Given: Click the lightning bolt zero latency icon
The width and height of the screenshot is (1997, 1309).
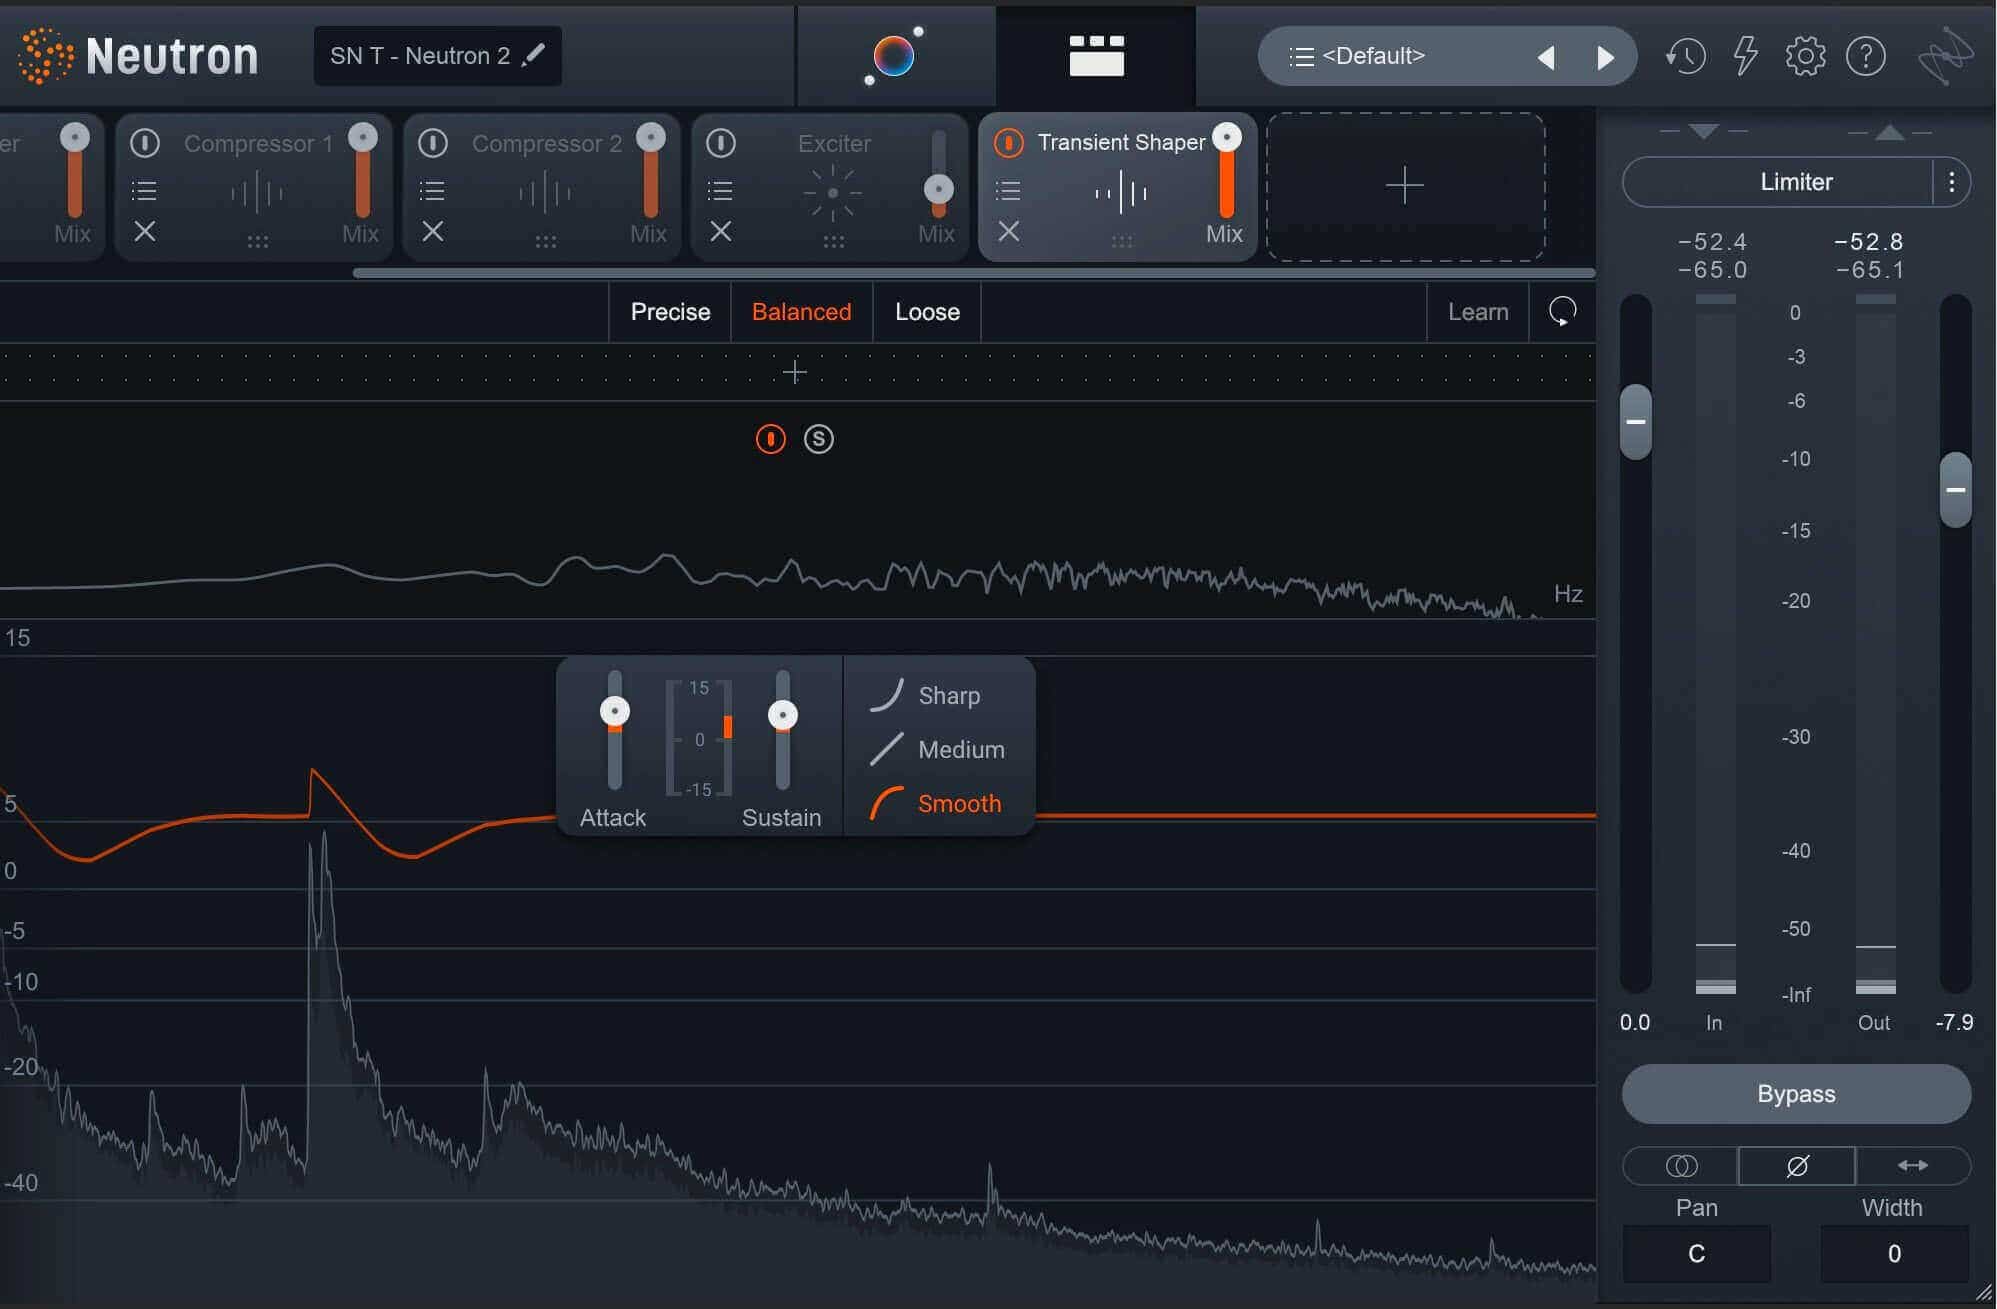Looking at the screenshot, I should coord(1745,56).
